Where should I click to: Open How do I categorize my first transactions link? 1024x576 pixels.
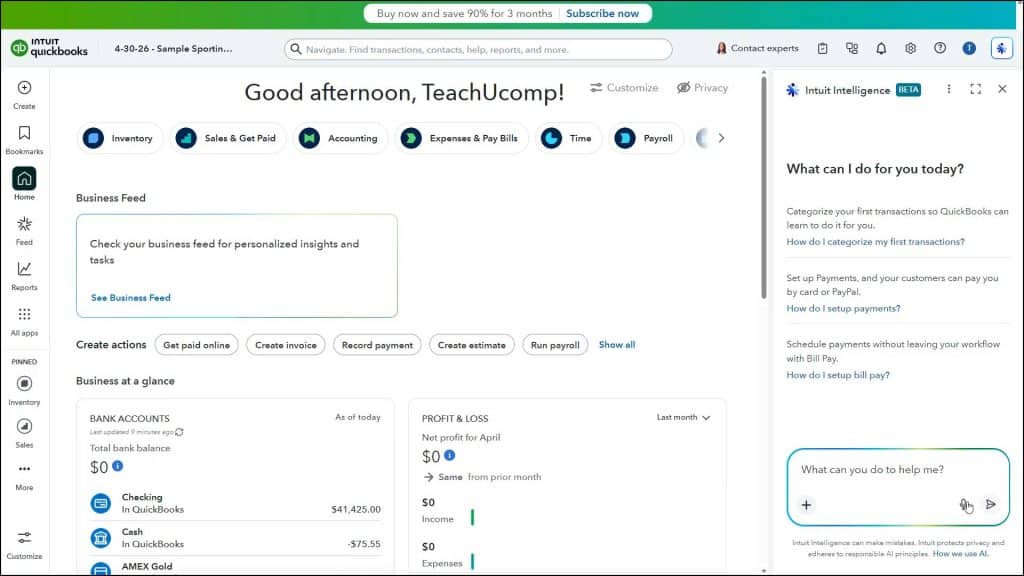coord(875,242)
